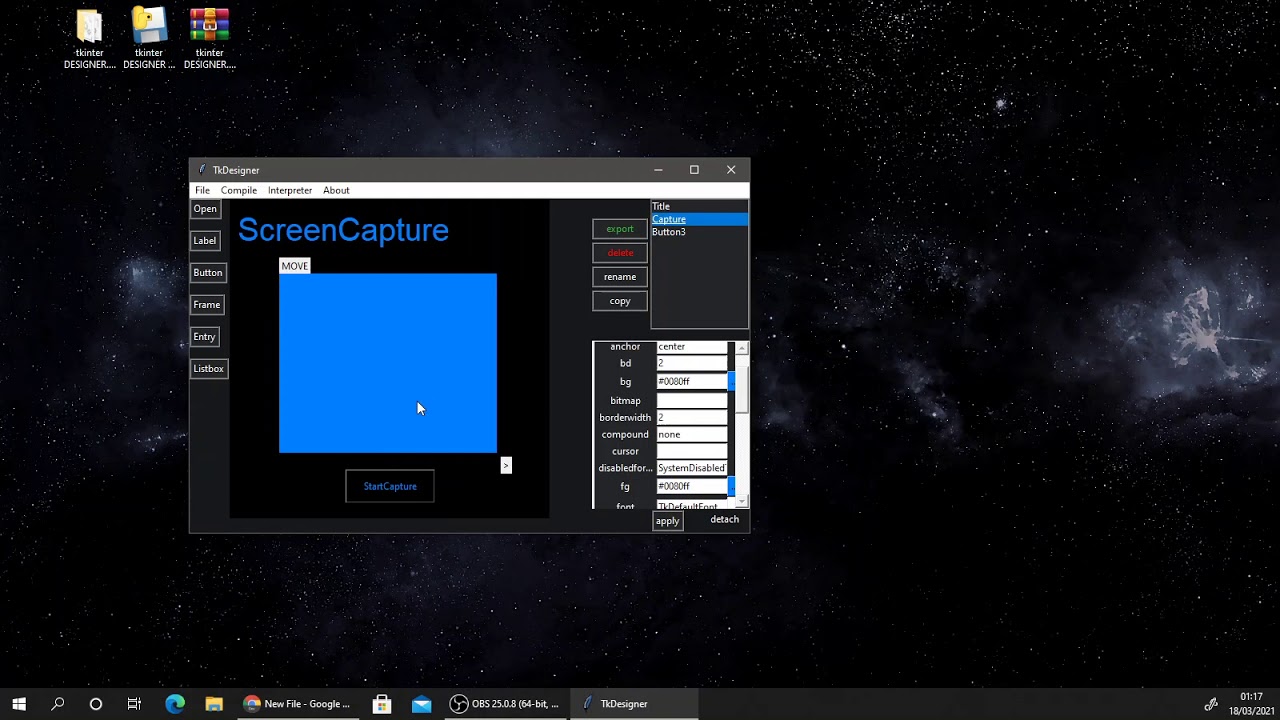This screenshot has height=720, width=1280.
Task: Open the Compile menu
Action: 238,190
